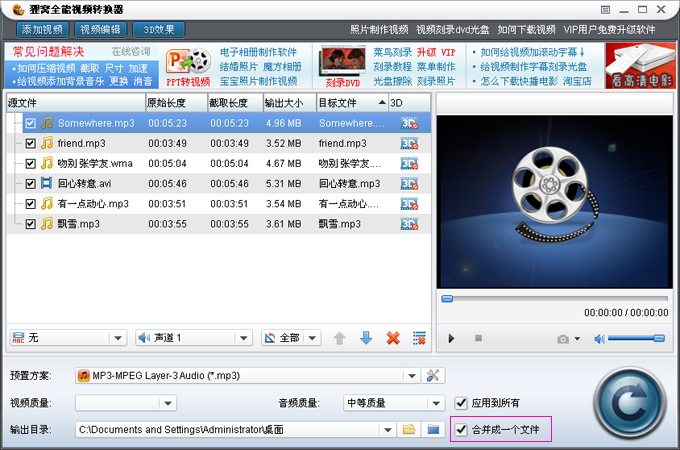Open VIP用户免费升级软件 menu link
Screen dimensions: 680x450
point(609,29)
